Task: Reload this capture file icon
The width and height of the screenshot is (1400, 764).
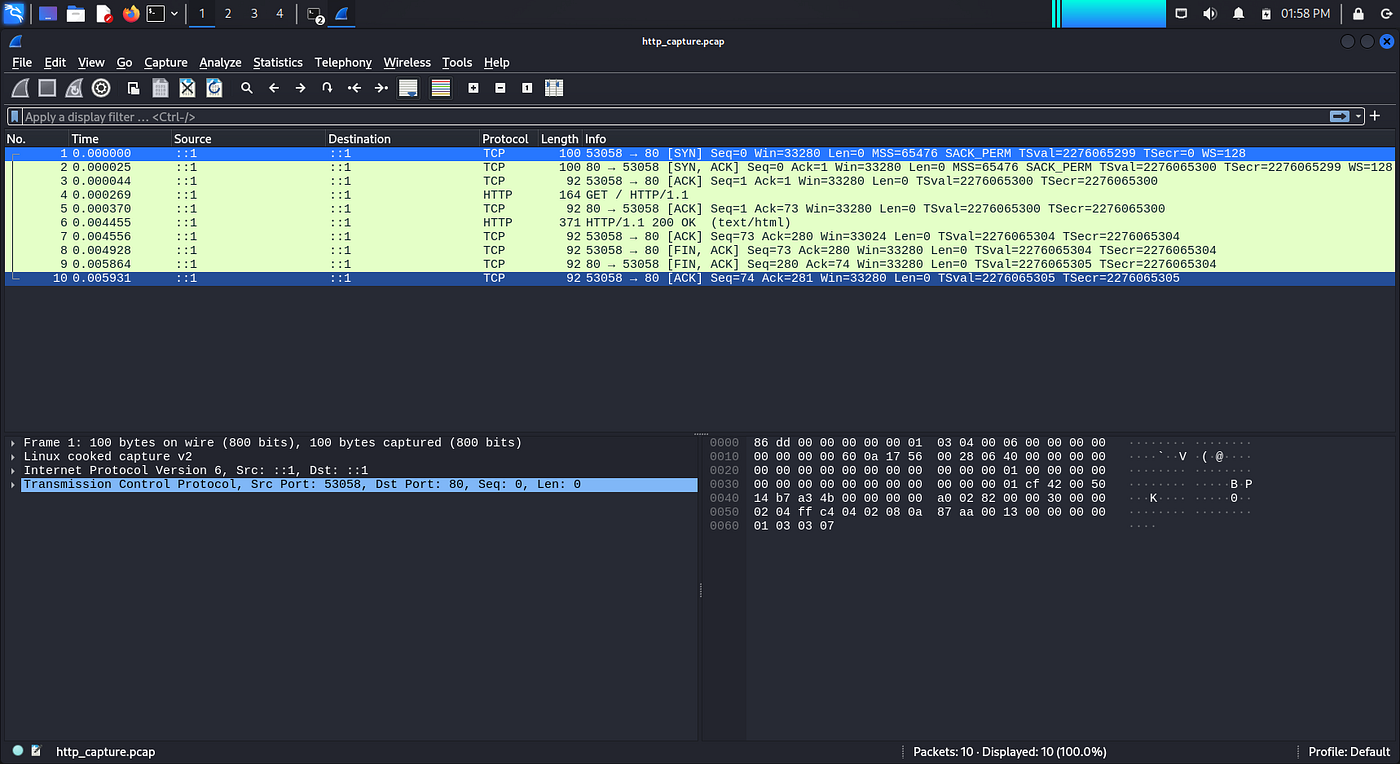Action: click(x=214, y=88)
